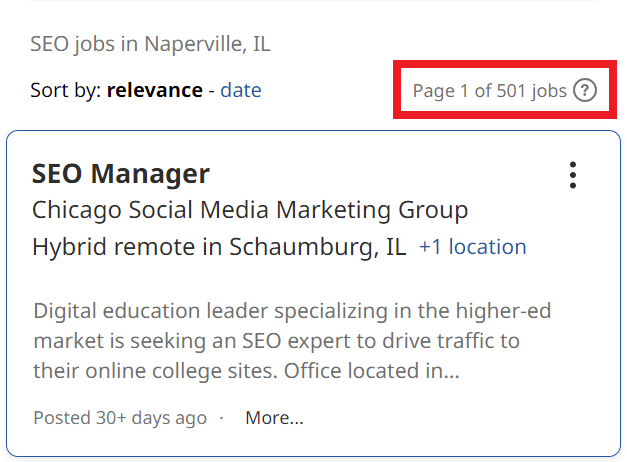Click the job description snippet about digital education leader

click(292, 341)
